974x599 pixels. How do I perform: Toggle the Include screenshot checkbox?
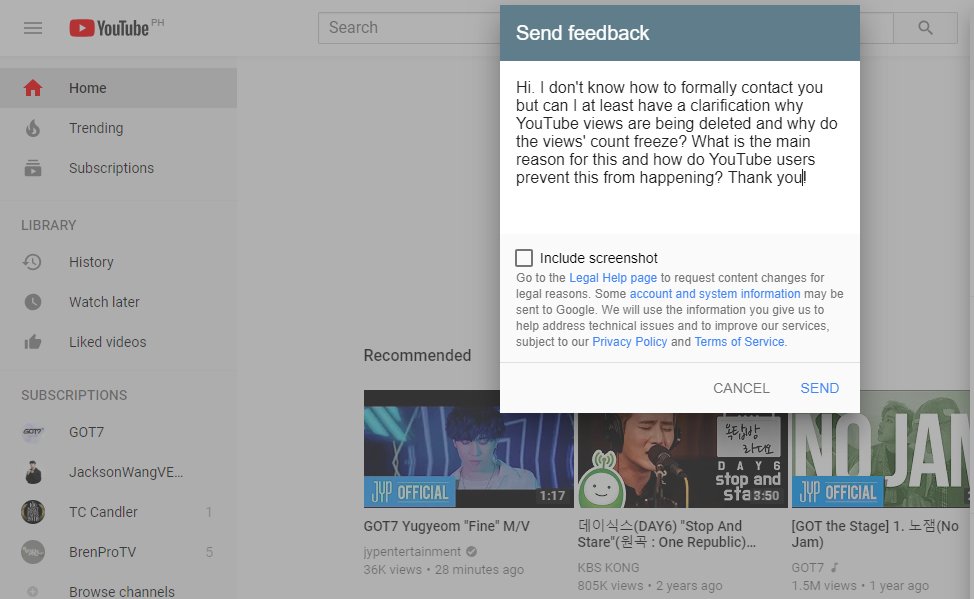coord(524,258)
